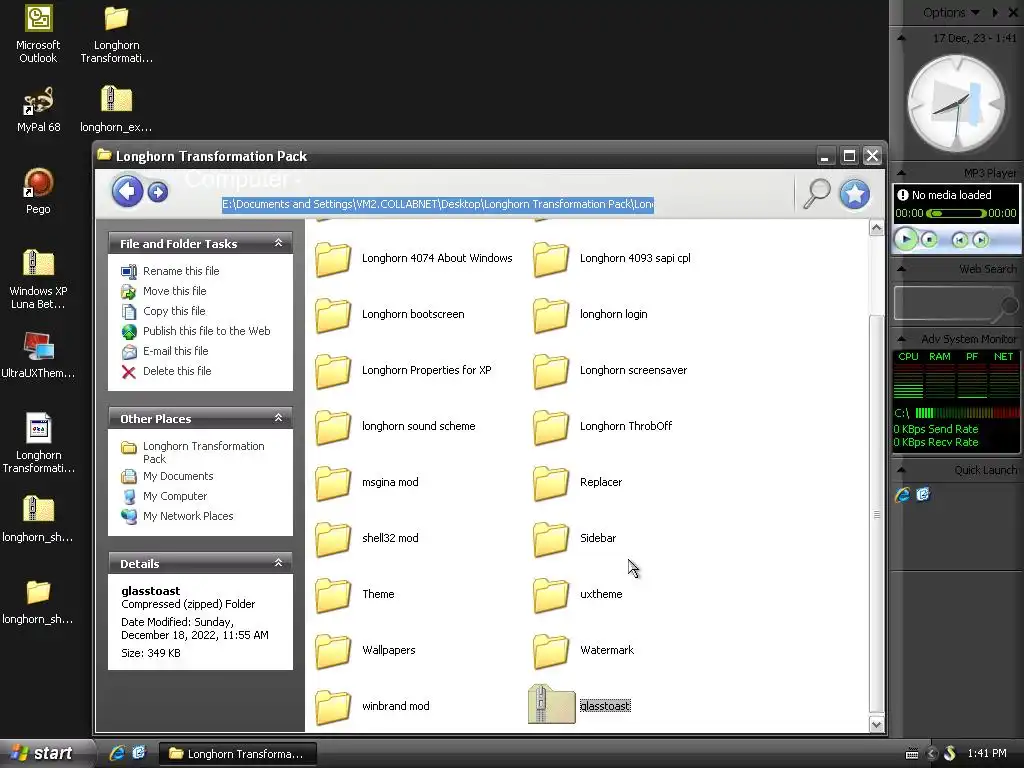Click the sidebar Web Search input box
The image size is (1024, 768).
coord(947,303)
